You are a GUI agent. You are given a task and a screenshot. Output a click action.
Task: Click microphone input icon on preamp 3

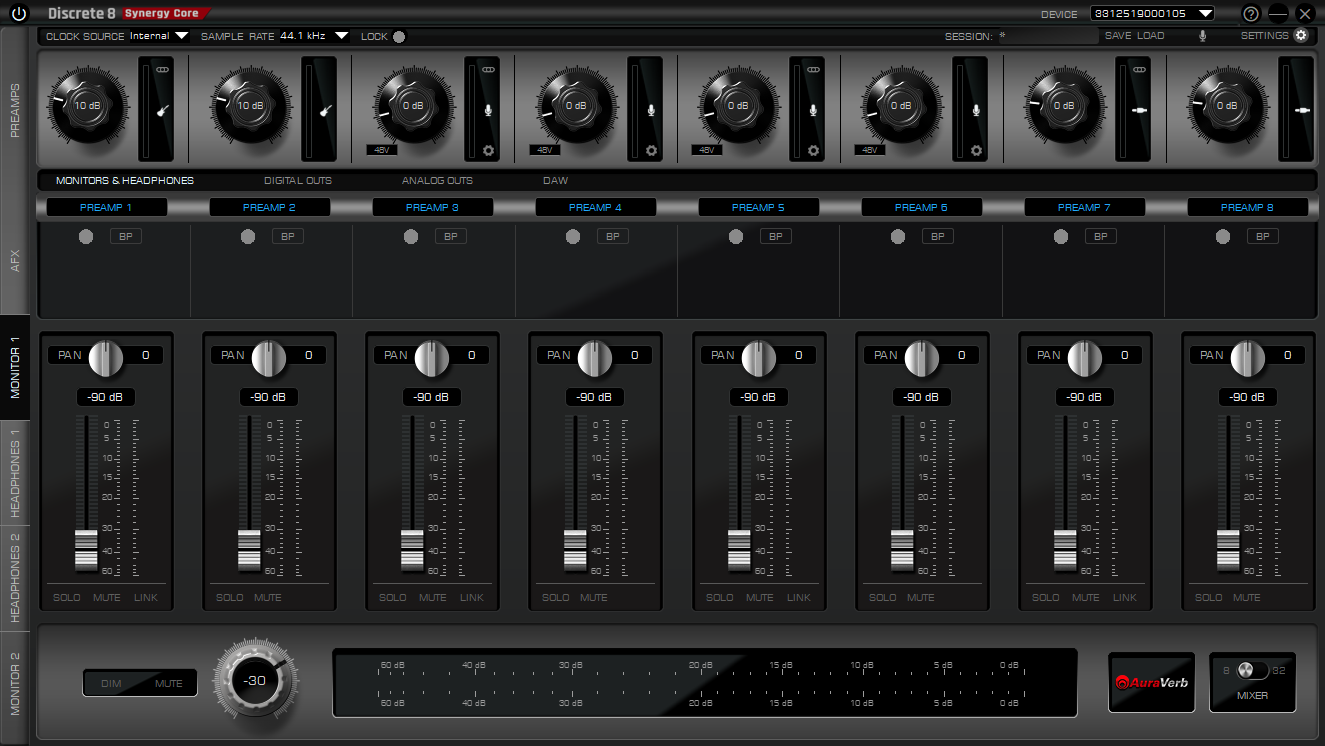pos(488,110)
